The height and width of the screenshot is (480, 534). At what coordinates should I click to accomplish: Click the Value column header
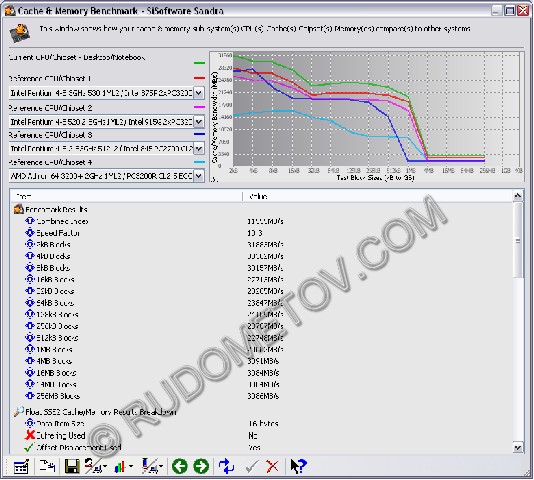coord(377,197)
